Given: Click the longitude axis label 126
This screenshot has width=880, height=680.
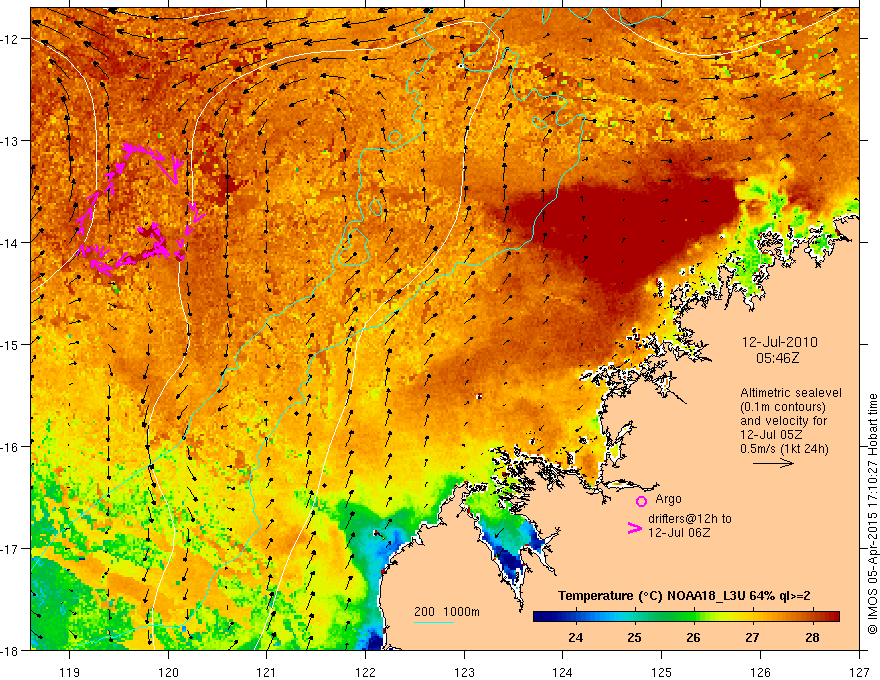Looking at the screenshot, I should pyautogui.click(x=760, y=672).
